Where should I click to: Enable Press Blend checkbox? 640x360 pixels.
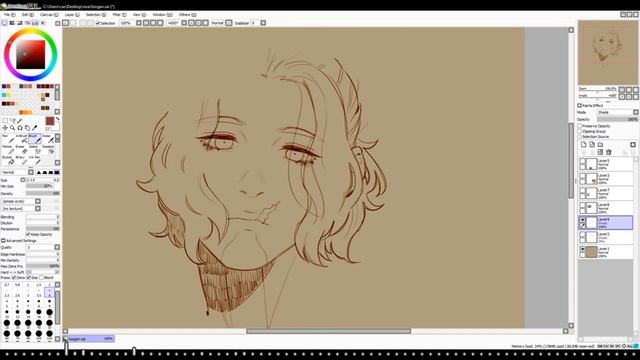(41, 278)
